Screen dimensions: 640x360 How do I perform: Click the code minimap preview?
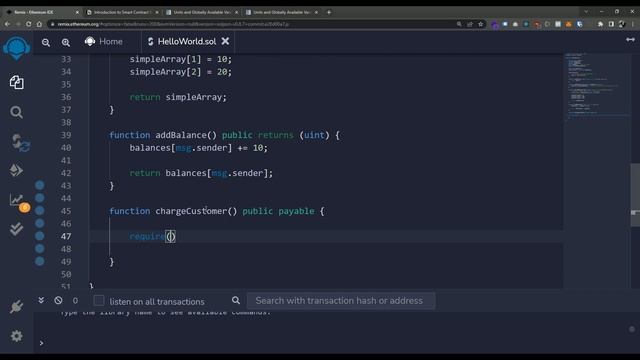tap(596, 86)
